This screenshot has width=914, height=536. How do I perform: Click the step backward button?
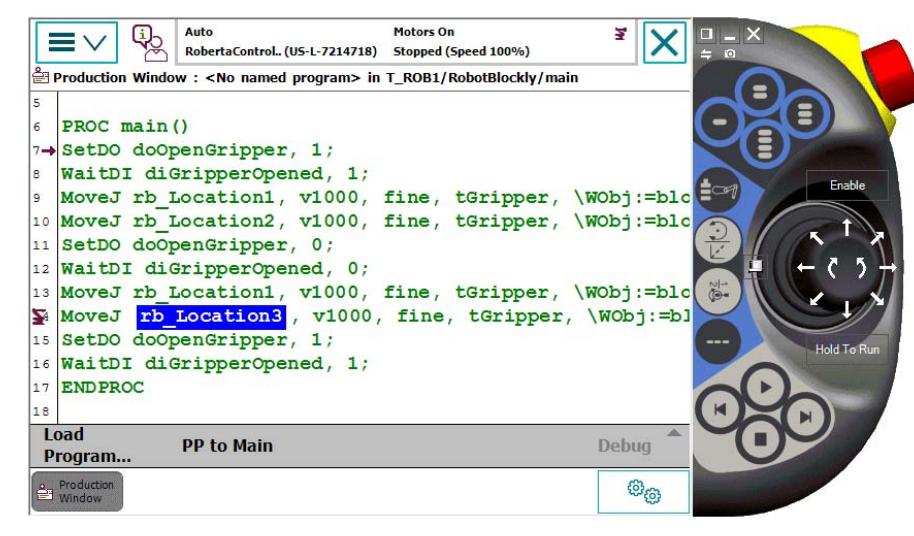[720, 410]
